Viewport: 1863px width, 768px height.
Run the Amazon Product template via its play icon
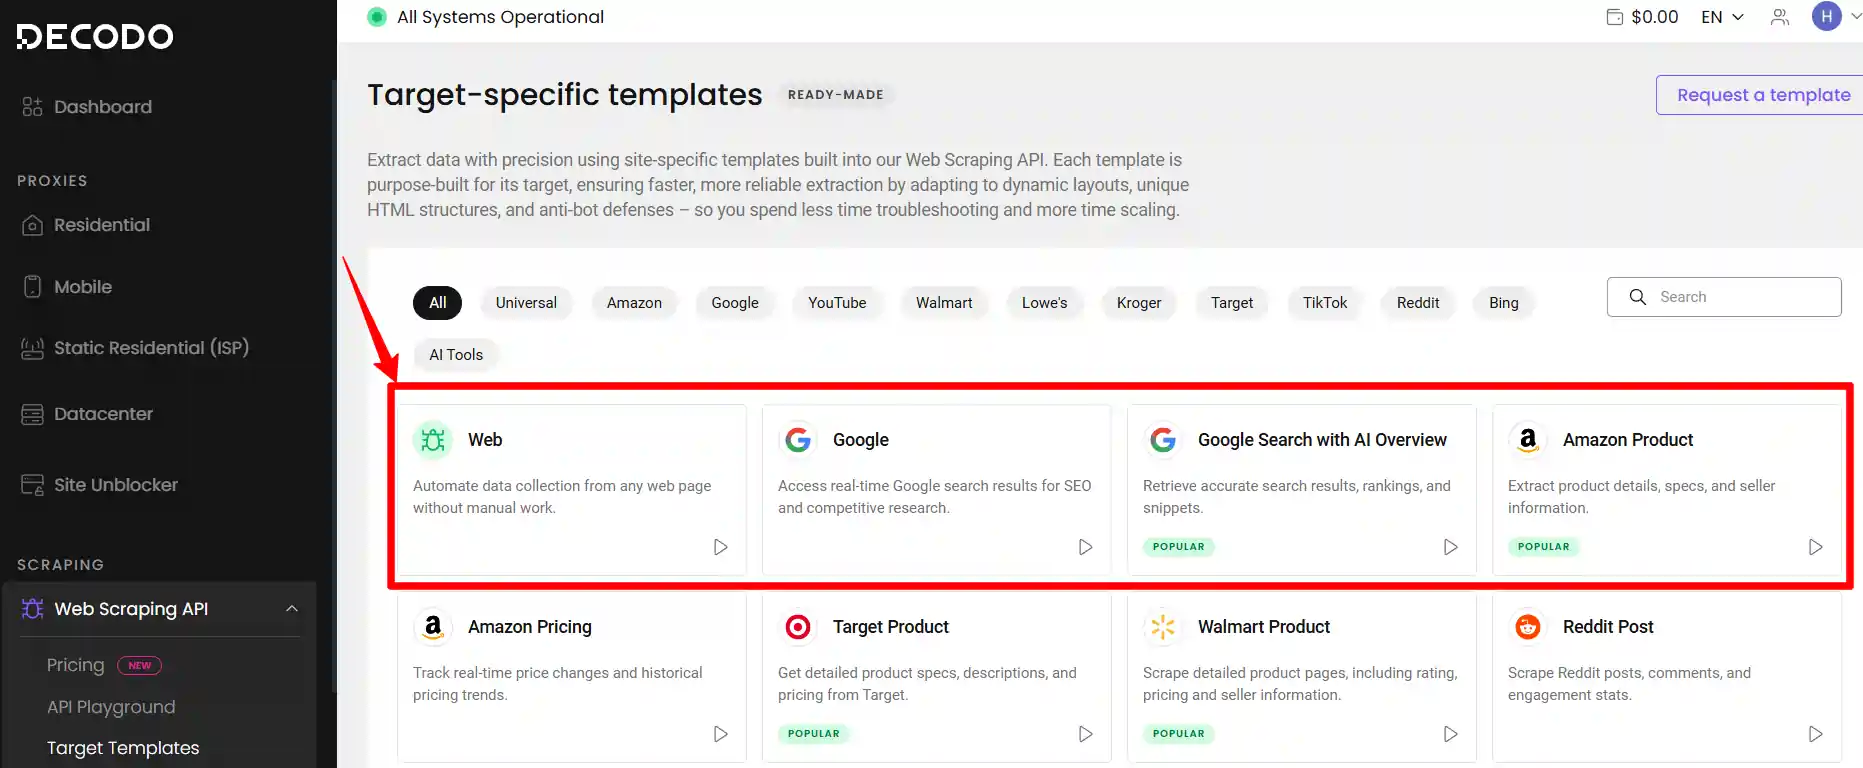(x=1816, y=547)
